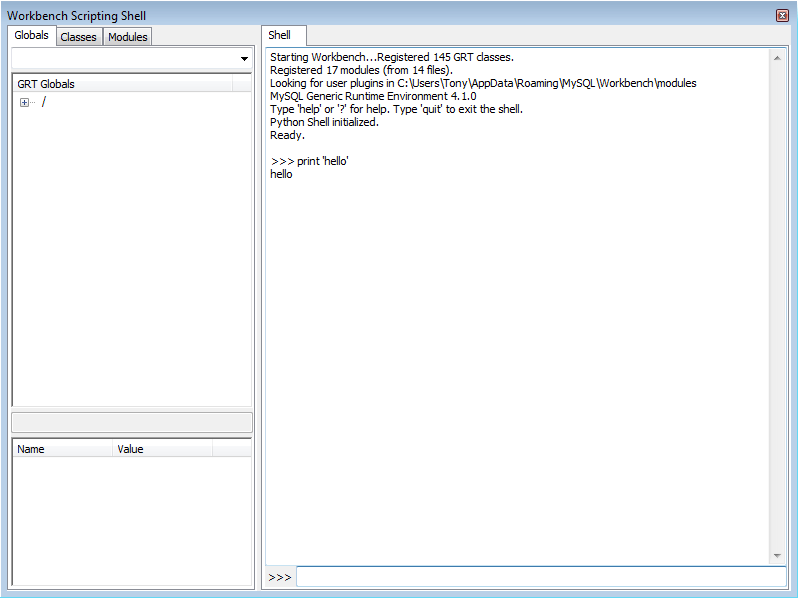Close the Workbench Scripting Shell window
This screenshot has height=598, width=798.
782,15
